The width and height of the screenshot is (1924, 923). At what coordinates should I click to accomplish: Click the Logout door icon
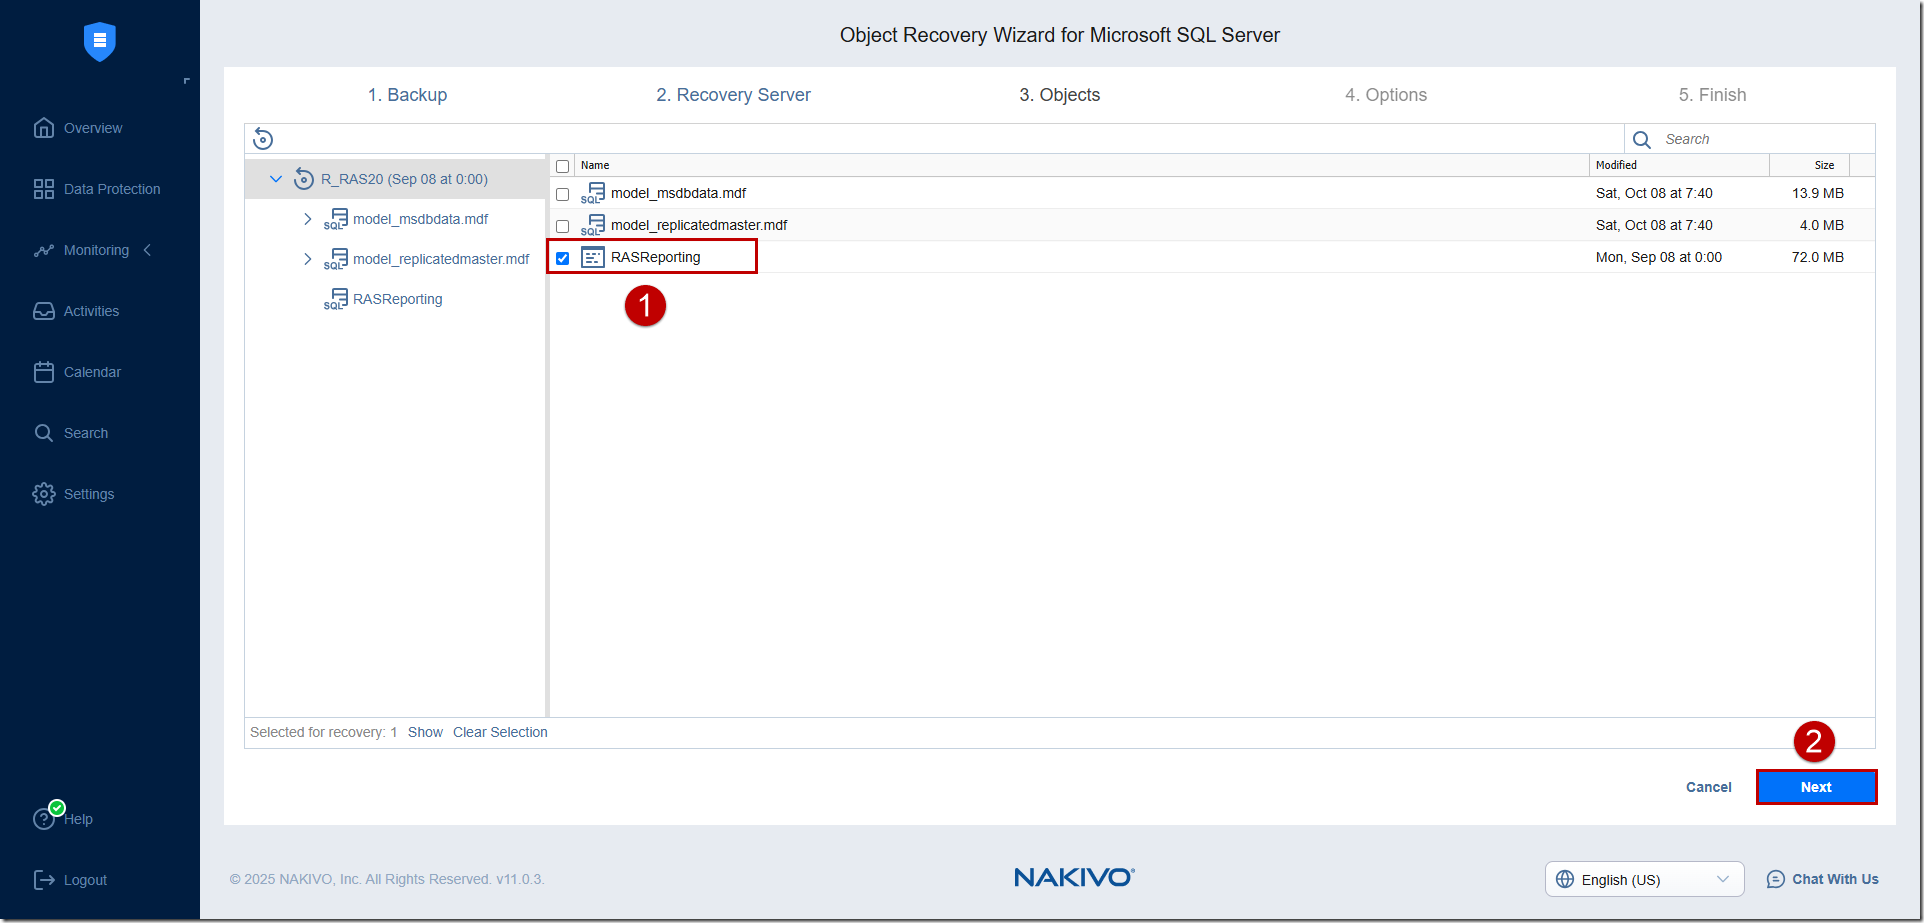point(44,880)
